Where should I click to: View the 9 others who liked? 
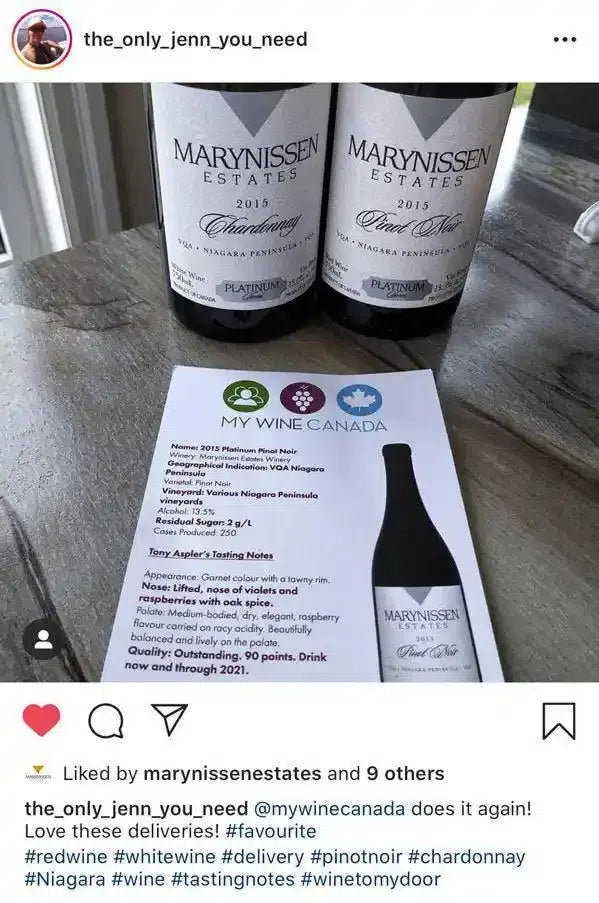(405, 773)
